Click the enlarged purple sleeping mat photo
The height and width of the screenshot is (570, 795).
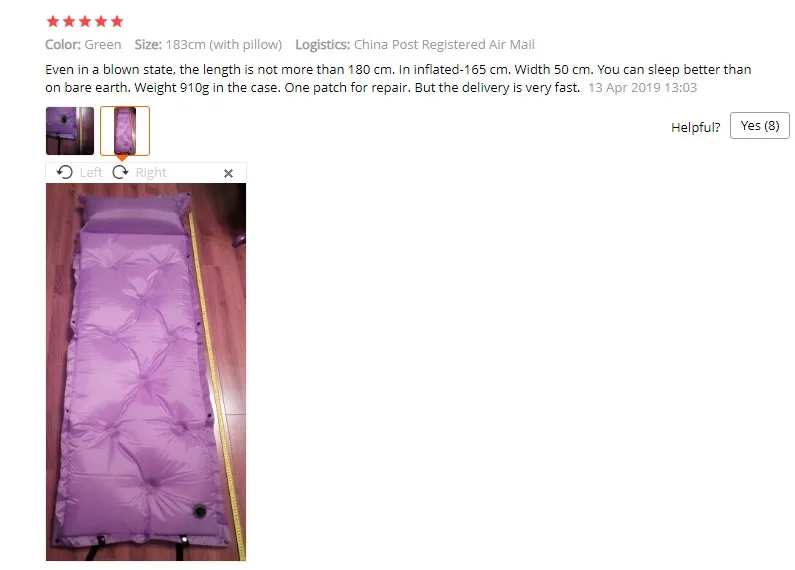[146, 372]
